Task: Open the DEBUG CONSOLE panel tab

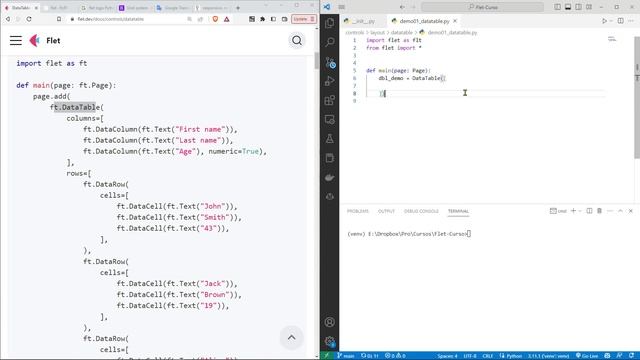Action: click(x=421, y=211)
